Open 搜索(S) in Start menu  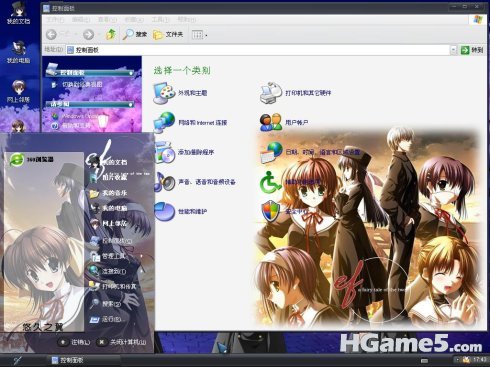106,304
